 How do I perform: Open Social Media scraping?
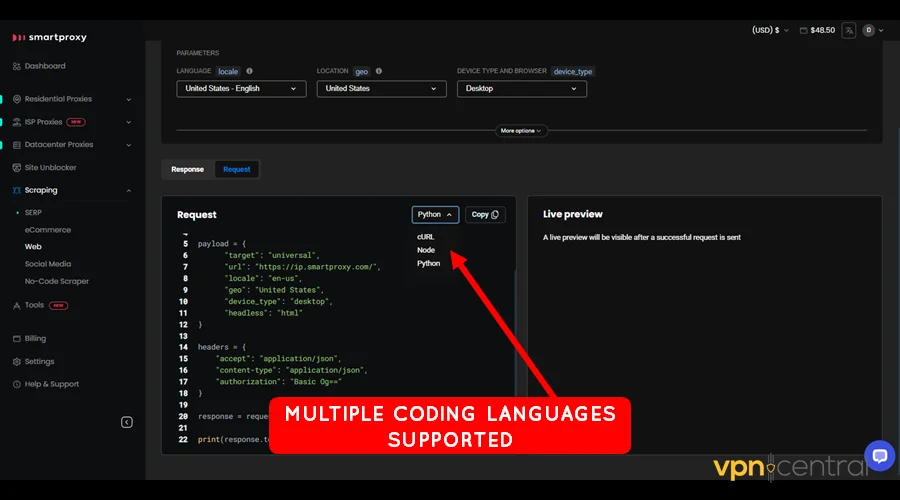click(x=48, y=264)
